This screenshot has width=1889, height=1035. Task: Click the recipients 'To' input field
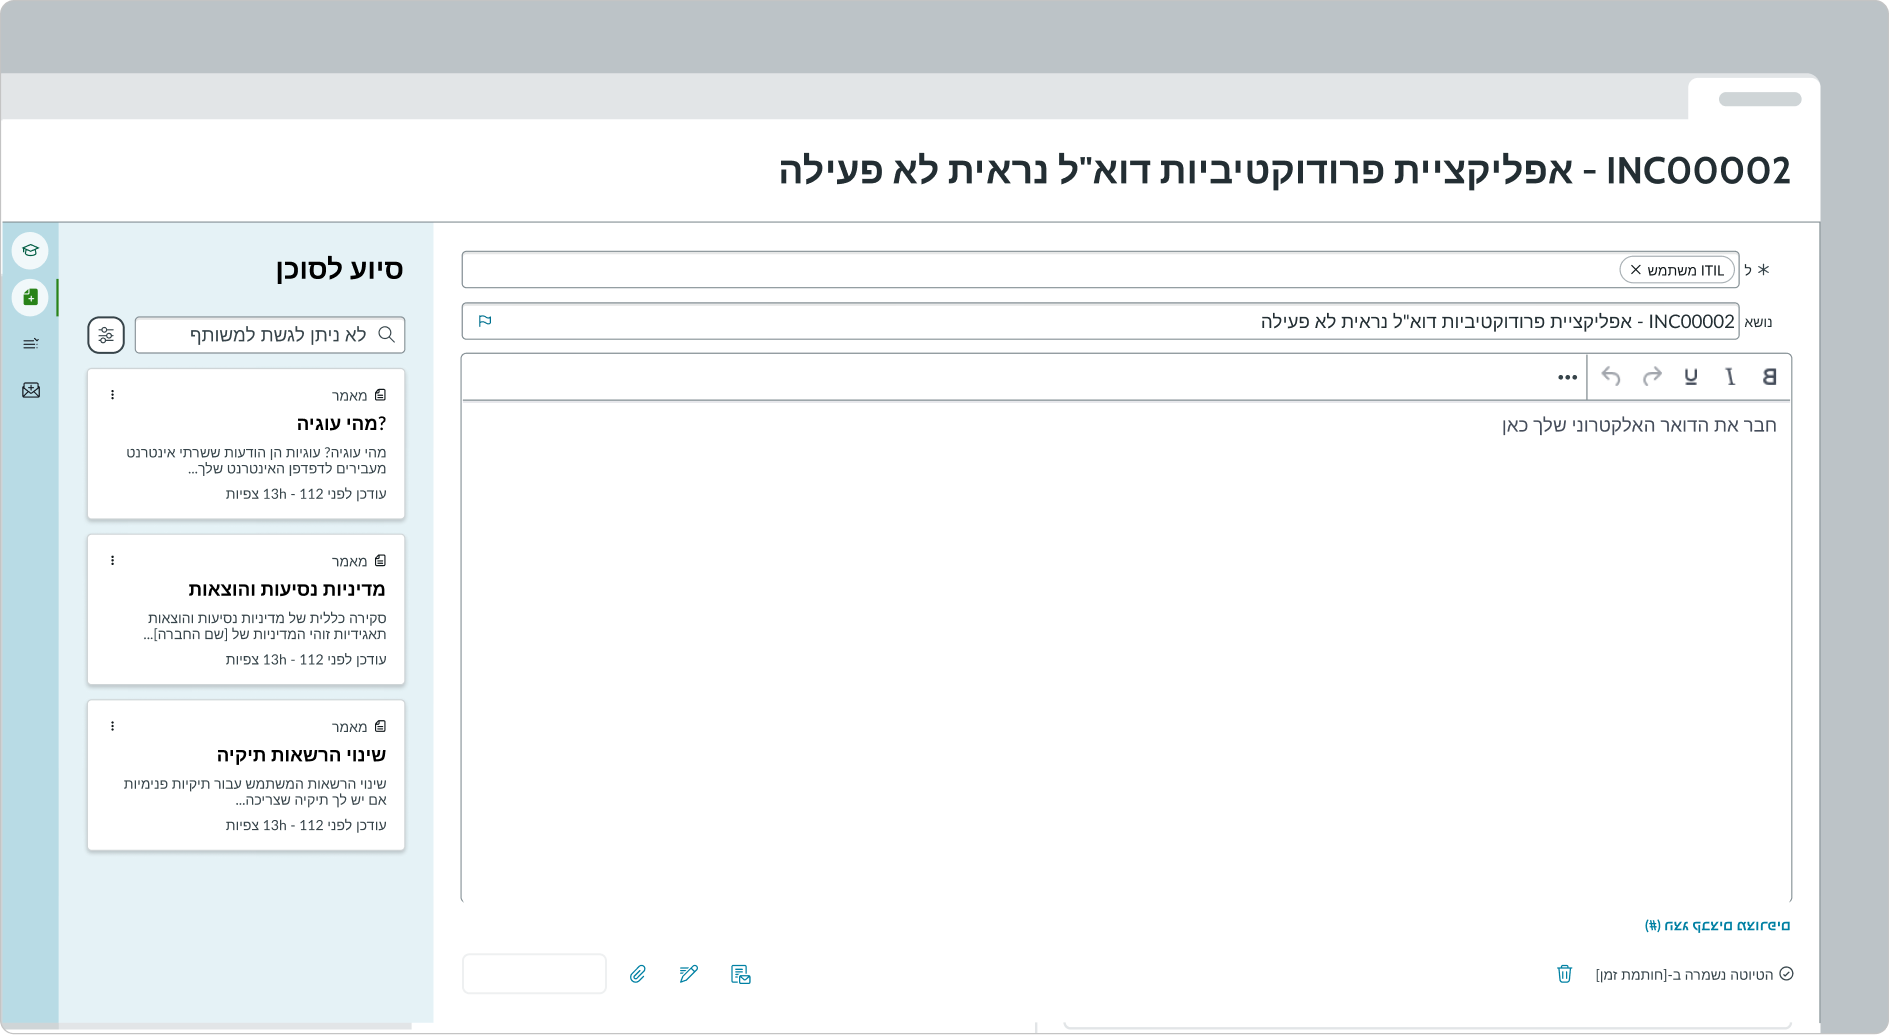(1100, 270)
